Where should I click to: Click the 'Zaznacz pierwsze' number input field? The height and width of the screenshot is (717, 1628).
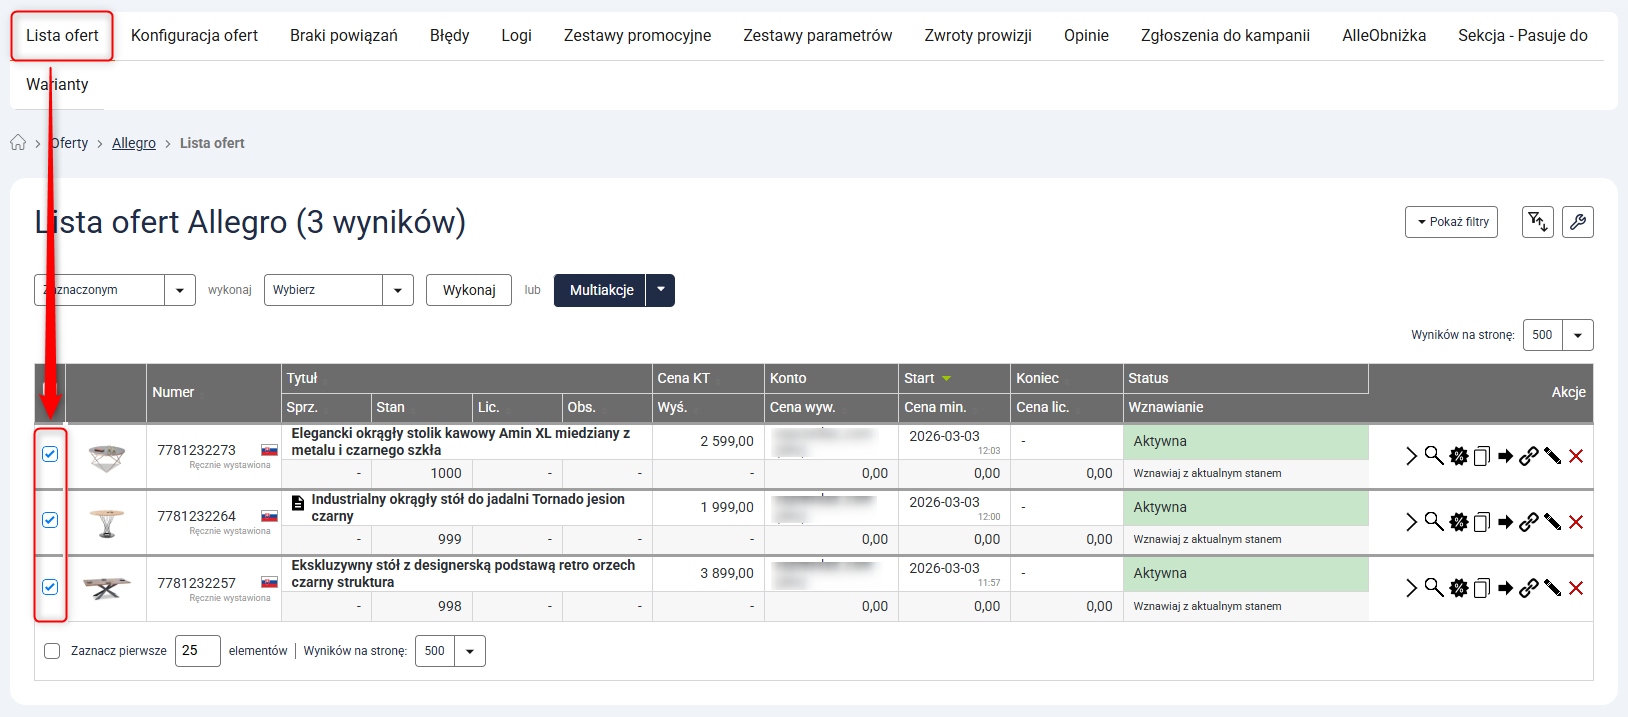point(197,651)
